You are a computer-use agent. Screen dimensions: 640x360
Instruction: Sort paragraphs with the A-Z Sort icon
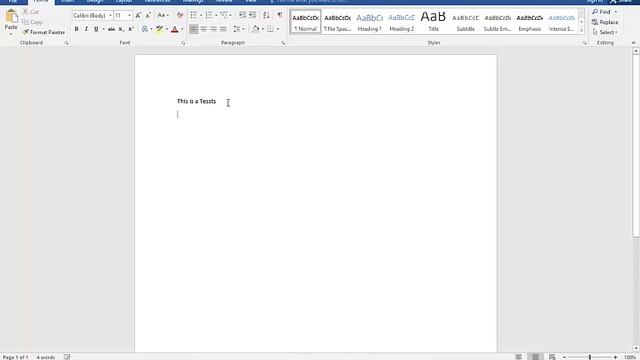coord(266,16)
